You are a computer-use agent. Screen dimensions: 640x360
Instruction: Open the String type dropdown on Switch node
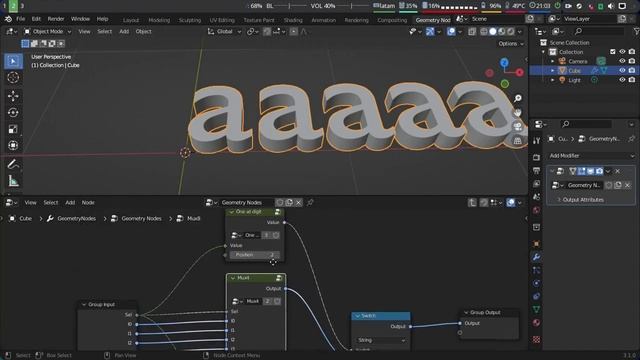pyautogui.click(x=381, y=340)
